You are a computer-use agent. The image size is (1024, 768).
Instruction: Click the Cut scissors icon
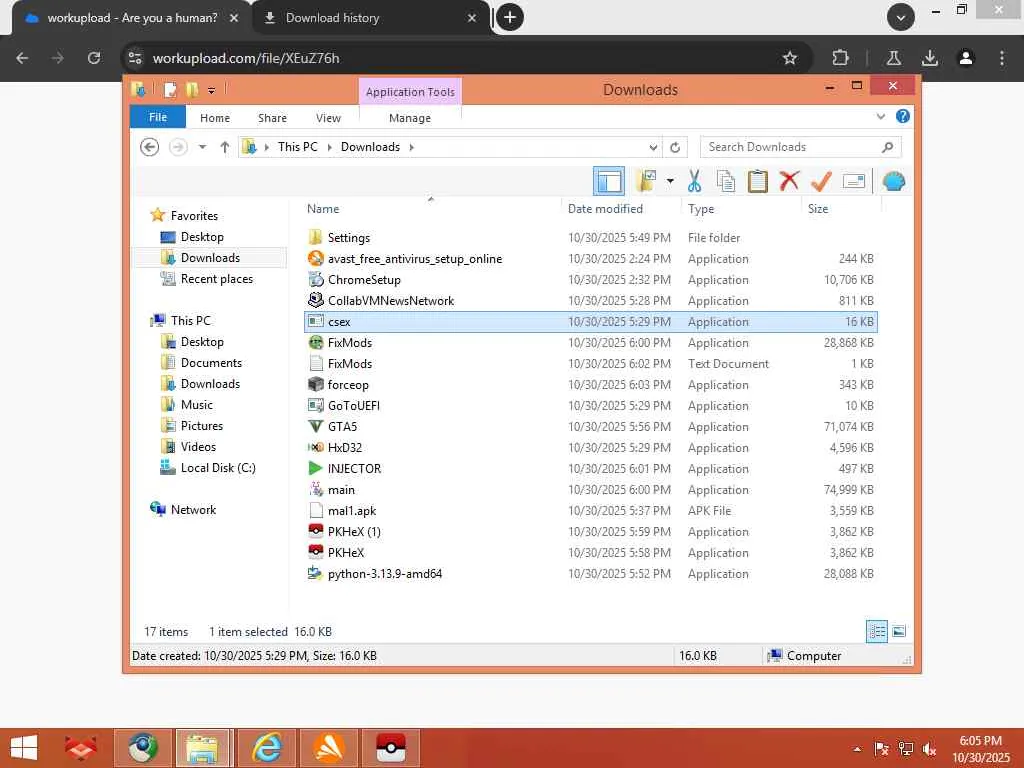pos(694,181)
